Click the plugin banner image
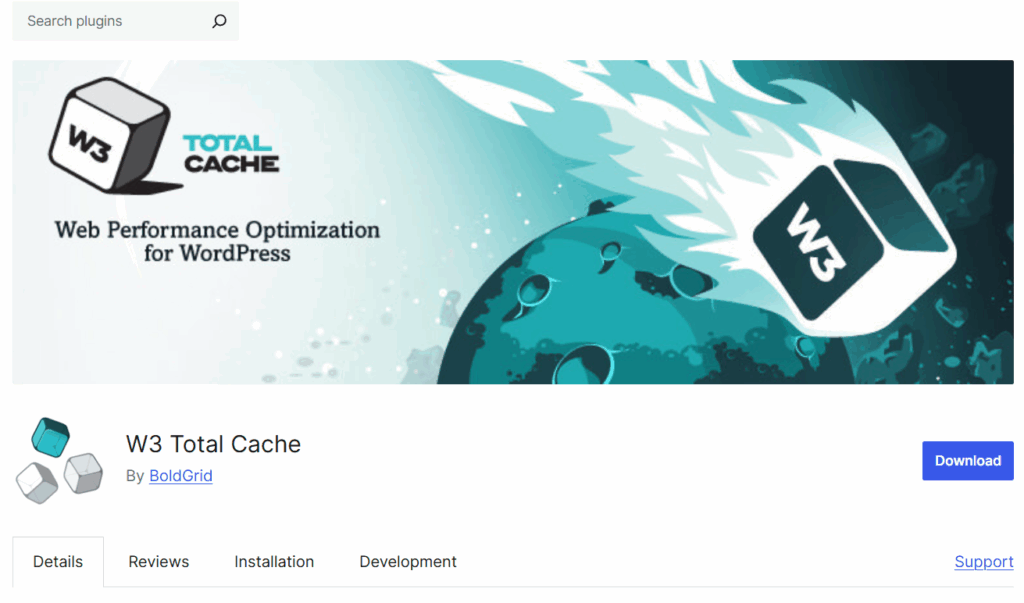1024x603 pixels. (512, 221)
